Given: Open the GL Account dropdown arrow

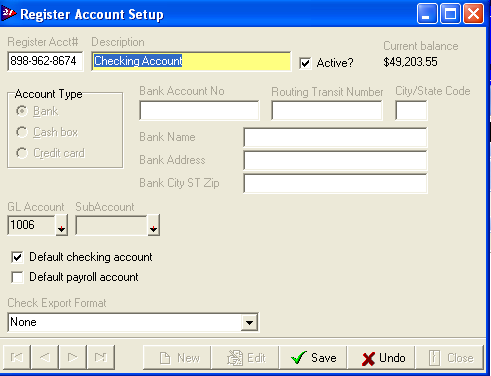Looking at the screenshot, I should 61,226.
